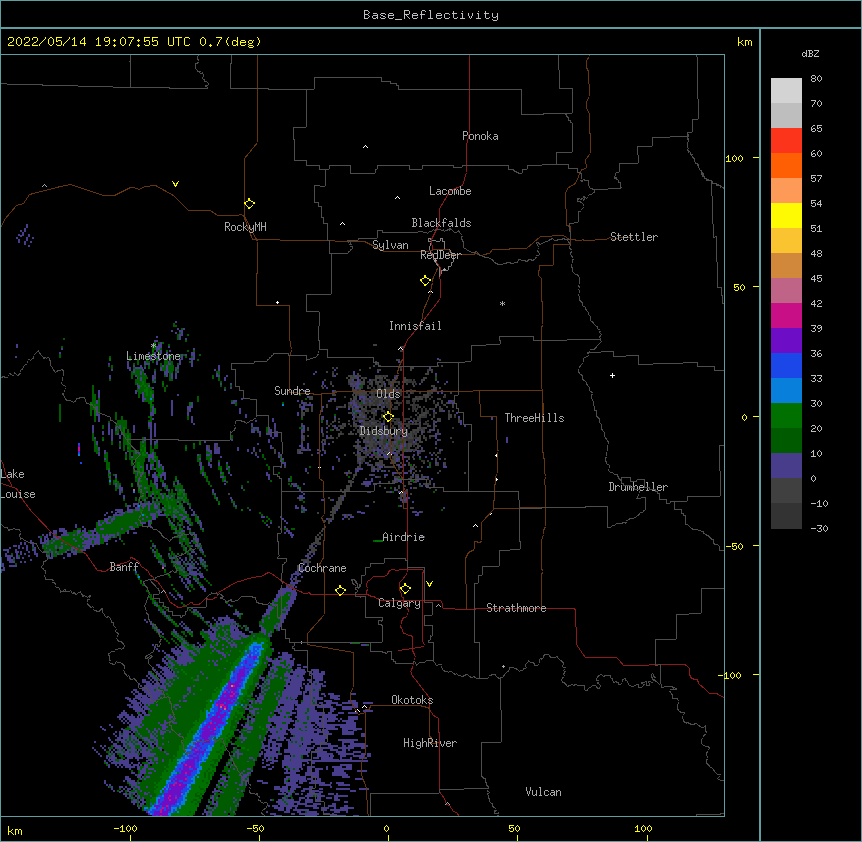Viewport: 862px width, 842px height.
Task: Click the Base_Reflectivity title text
Action: point(431,15)
